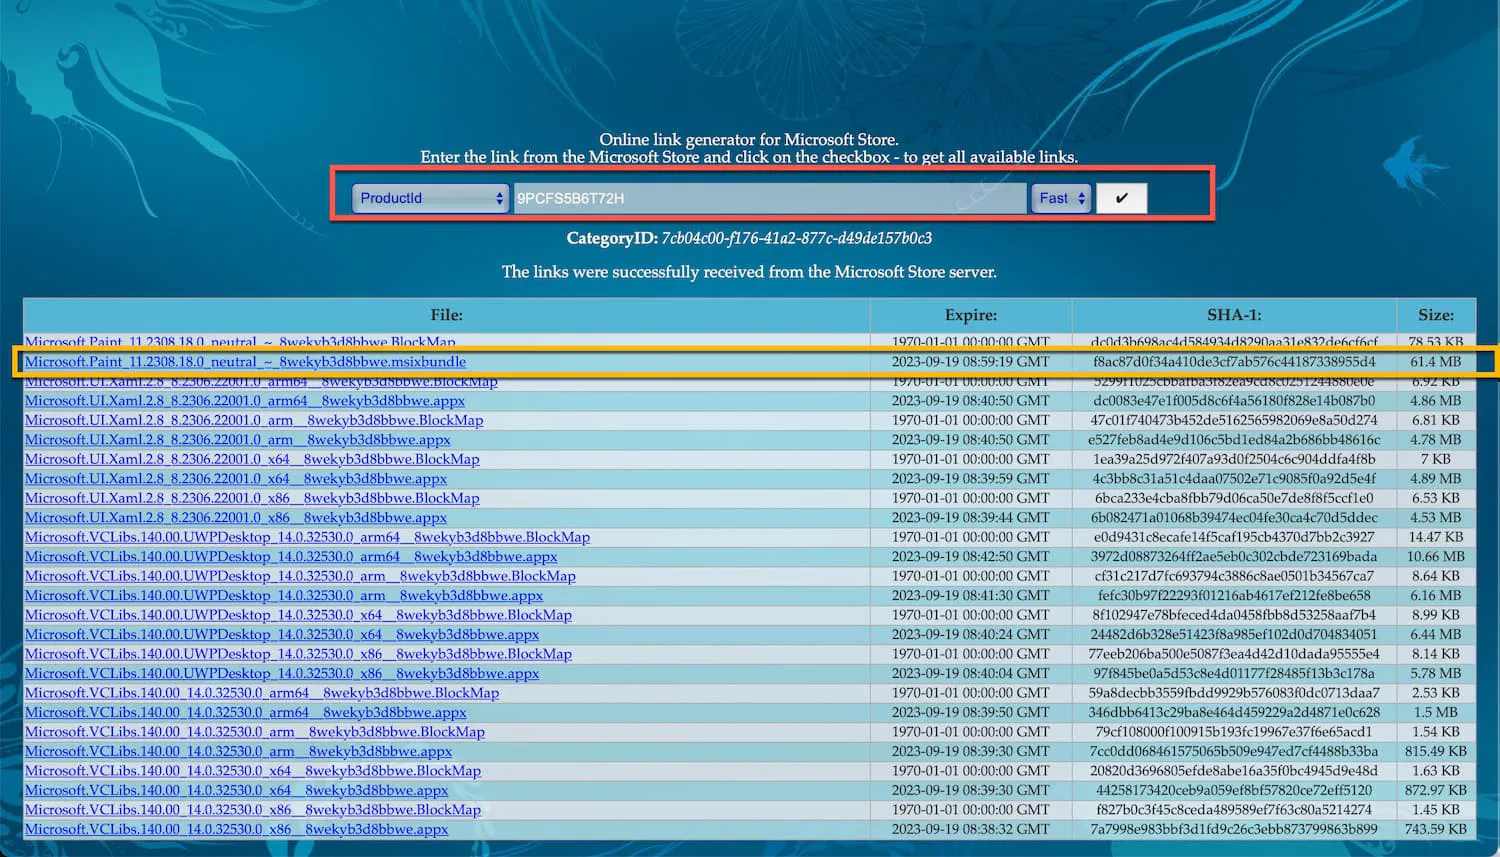The width and height of the screenshot is (1500, 857).
Task: Click the "Expire:" column header
Action: [971, 315]
